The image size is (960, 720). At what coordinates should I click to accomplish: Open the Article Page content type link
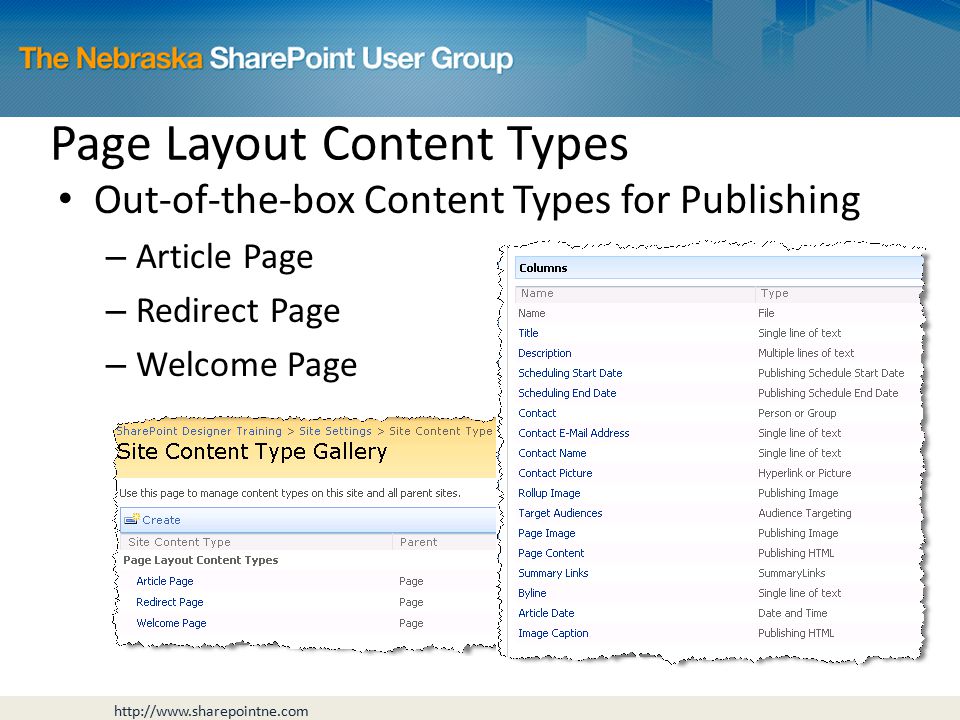(x=165, y=581)
